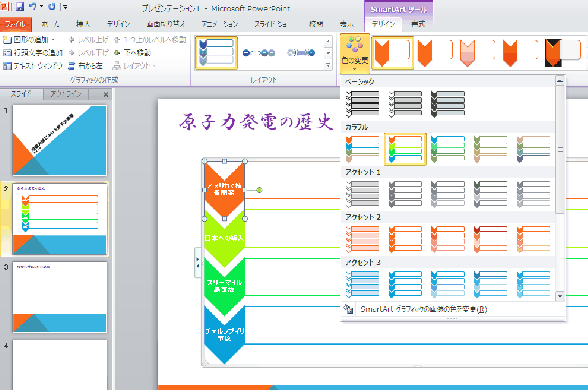Choose the first アクセント 1 color option

coord(363,194)
